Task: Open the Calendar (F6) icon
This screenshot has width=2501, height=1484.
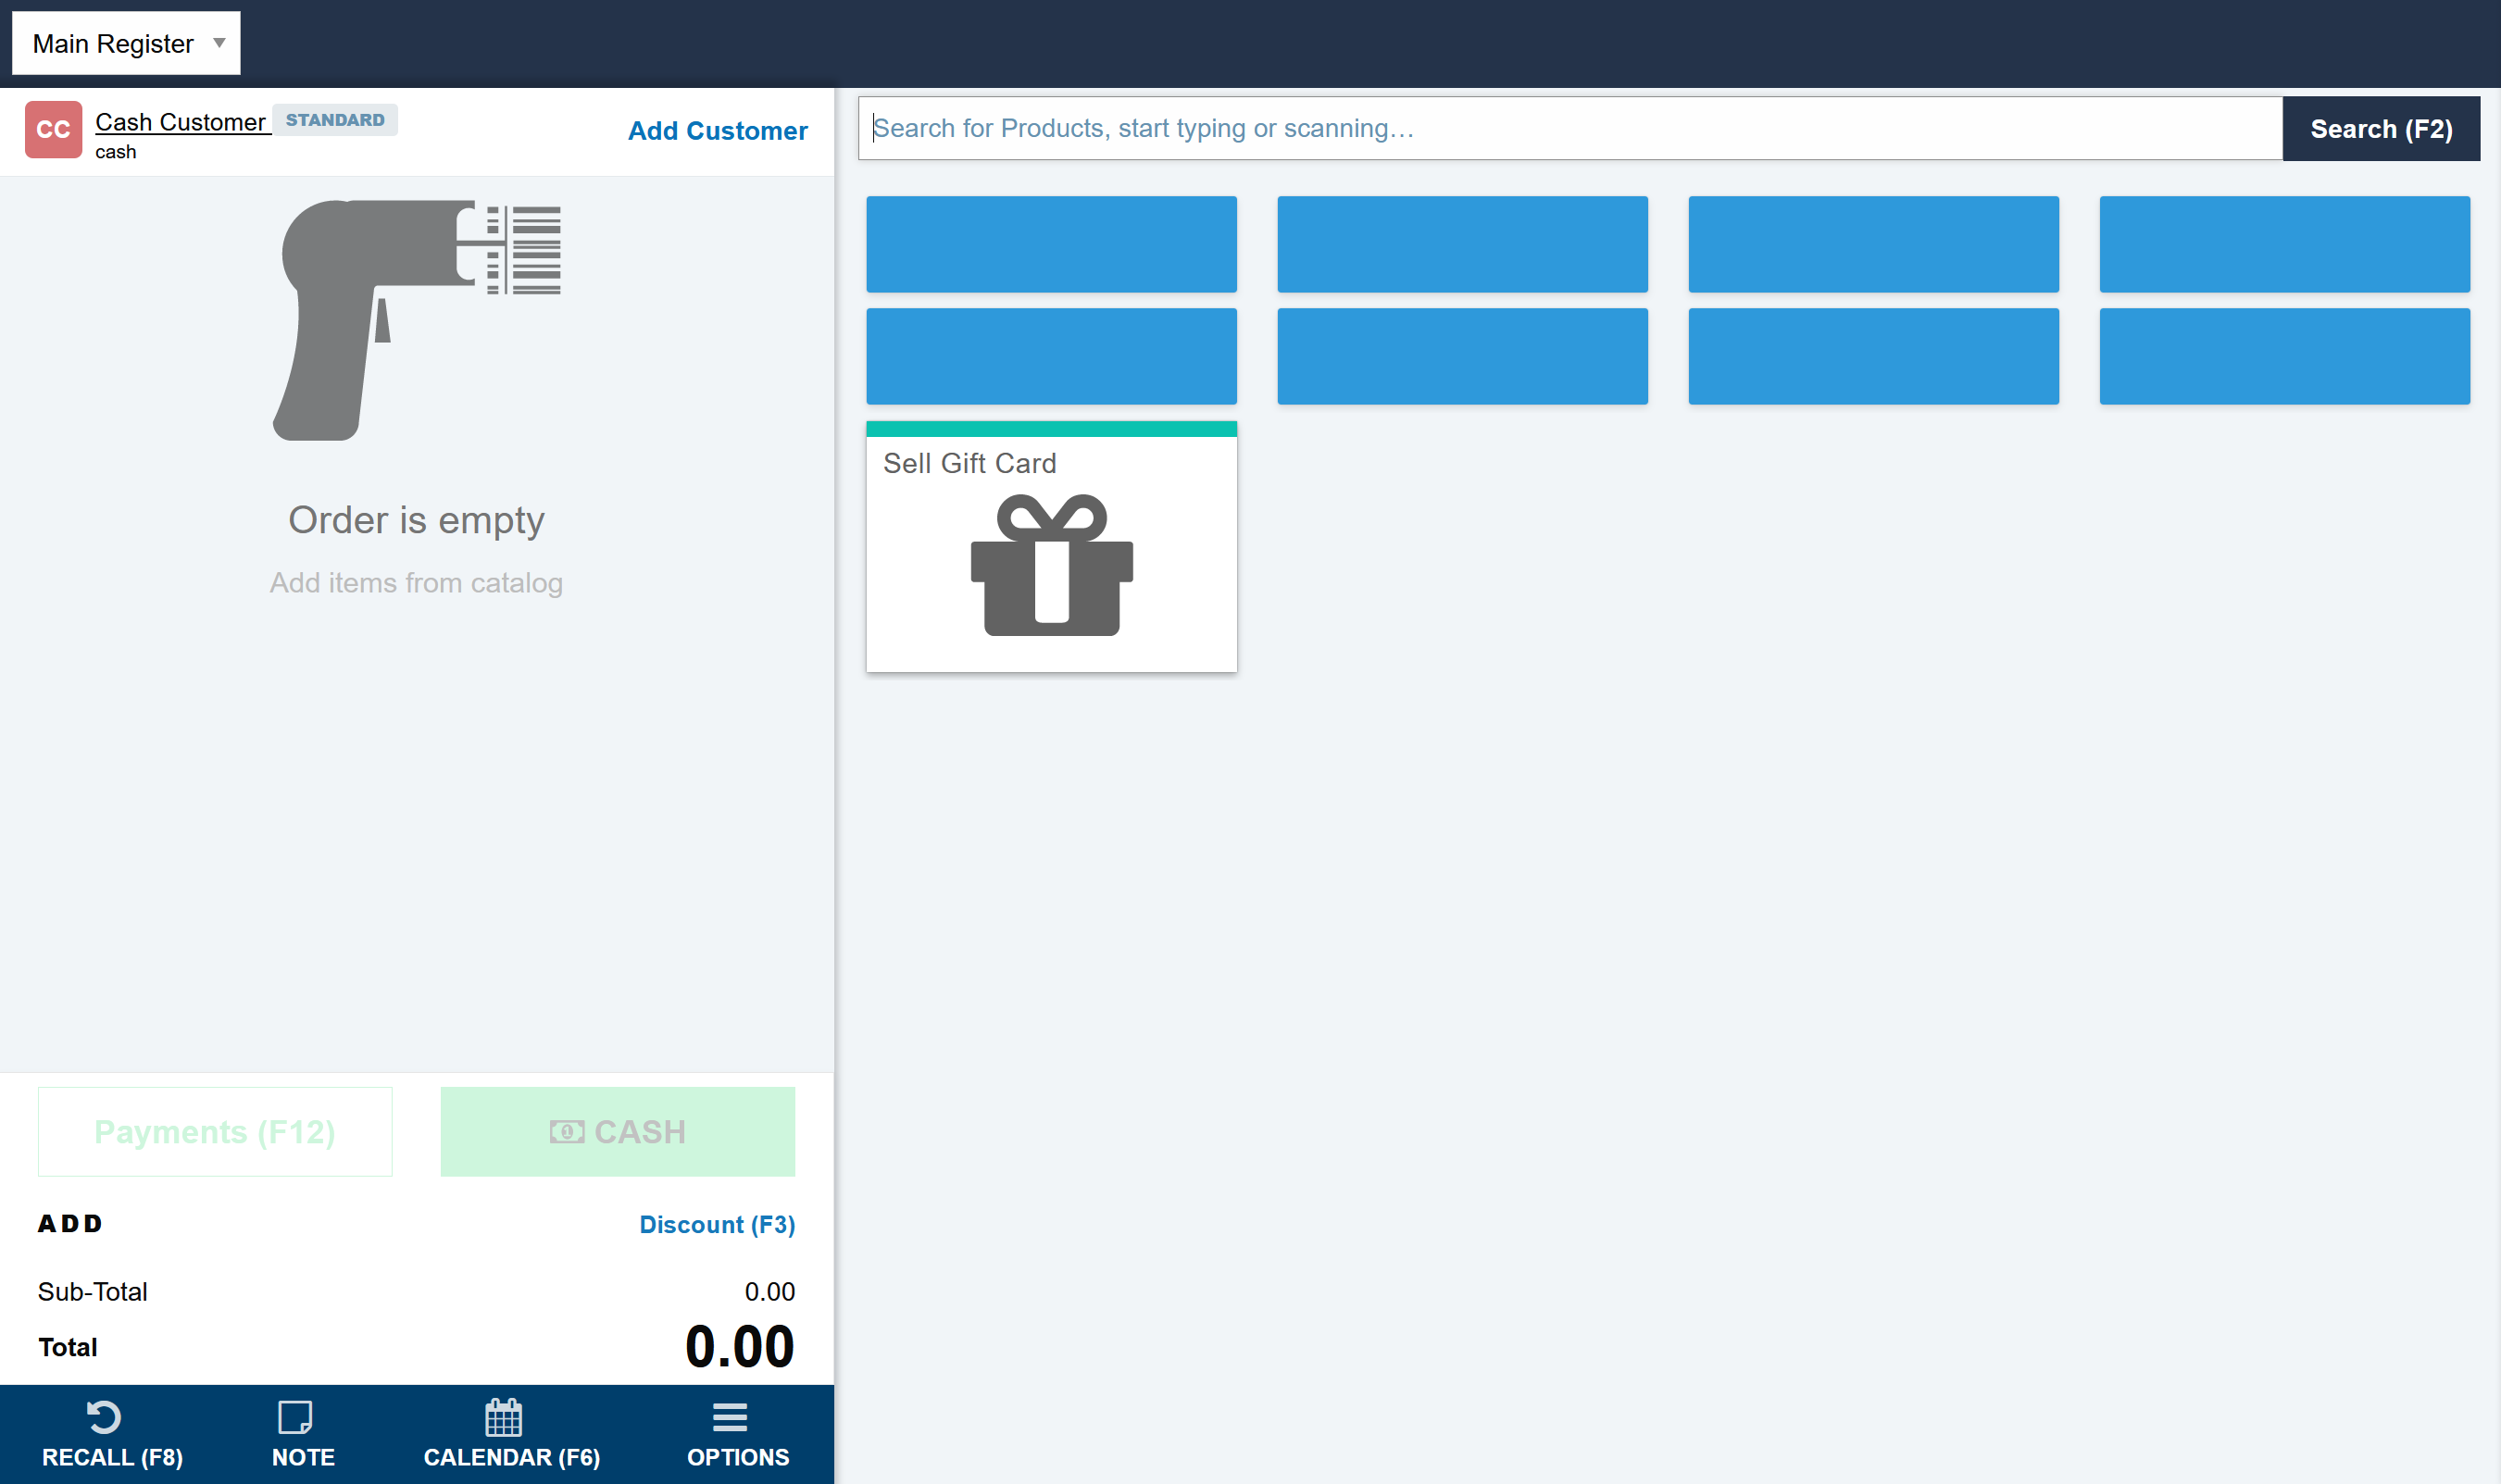Action: pyautogui.click(x=503, y=1417)
